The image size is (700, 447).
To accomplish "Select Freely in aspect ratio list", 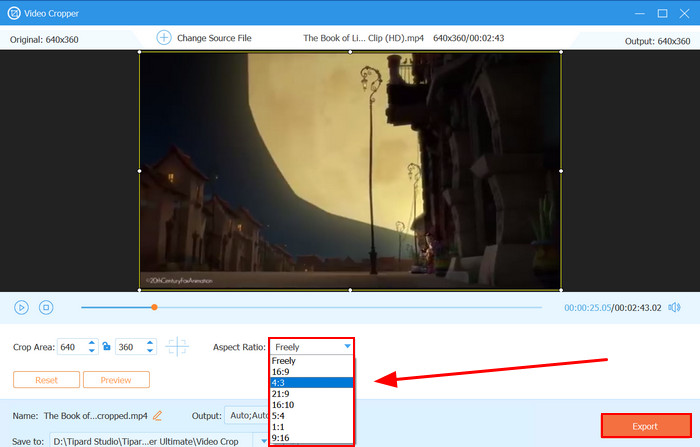I will point(312,361).
